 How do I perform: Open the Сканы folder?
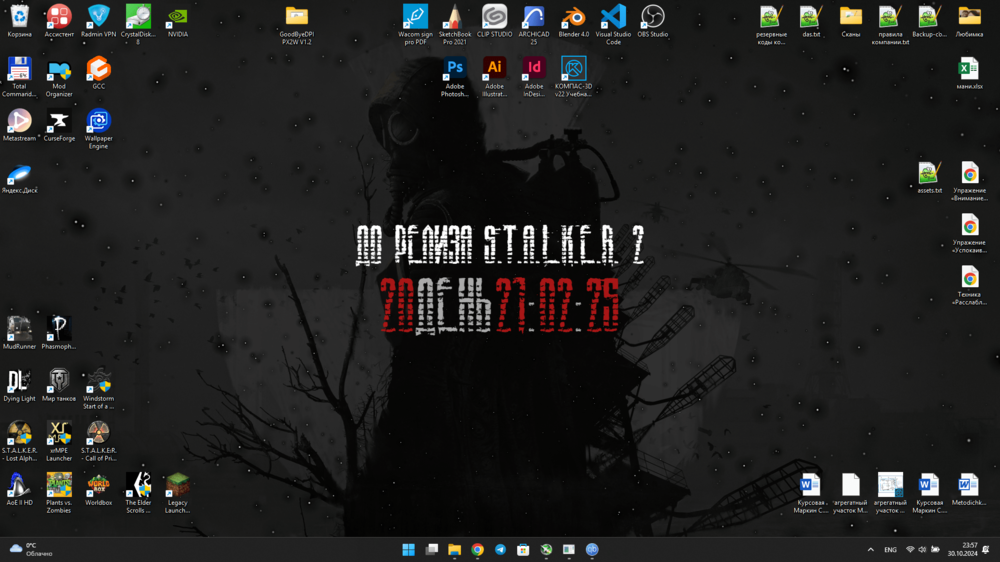pyautogui.click(x=850, y=21)
